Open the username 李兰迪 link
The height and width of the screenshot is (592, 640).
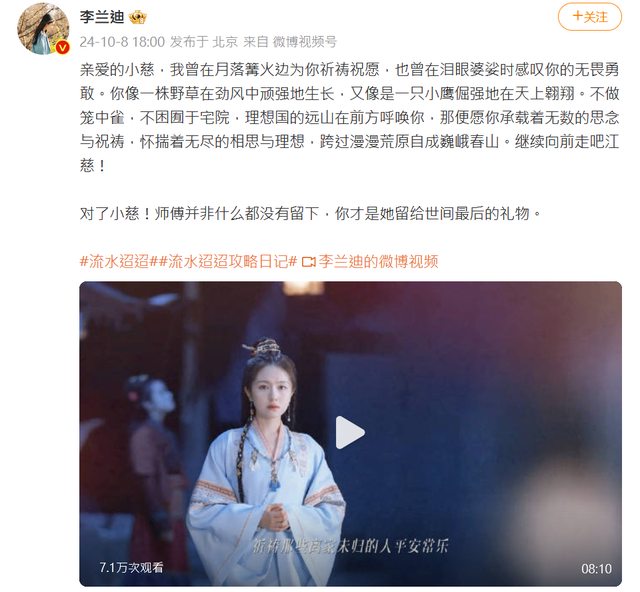tap(102, 17)
